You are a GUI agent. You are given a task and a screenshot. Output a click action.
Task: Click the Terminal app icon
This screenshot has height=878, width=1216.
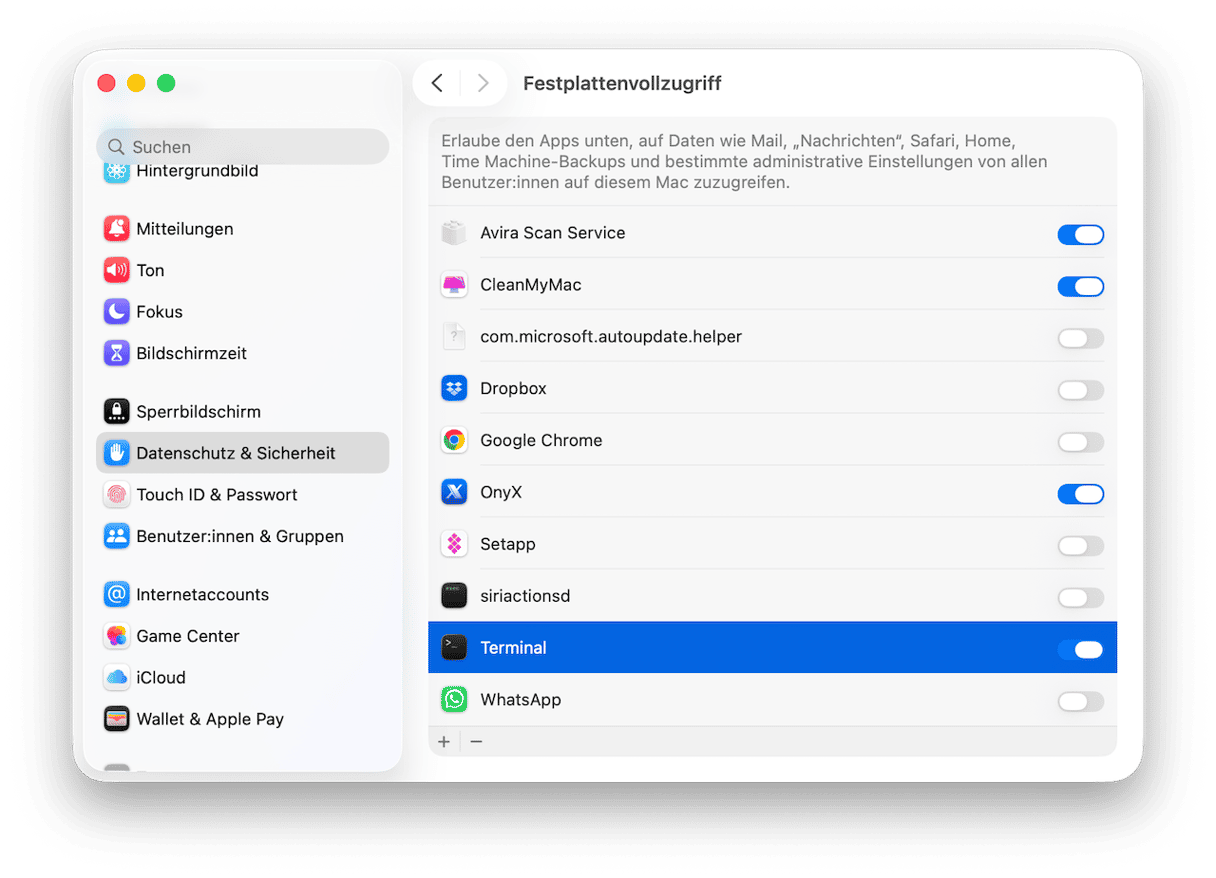click(454, 648)
